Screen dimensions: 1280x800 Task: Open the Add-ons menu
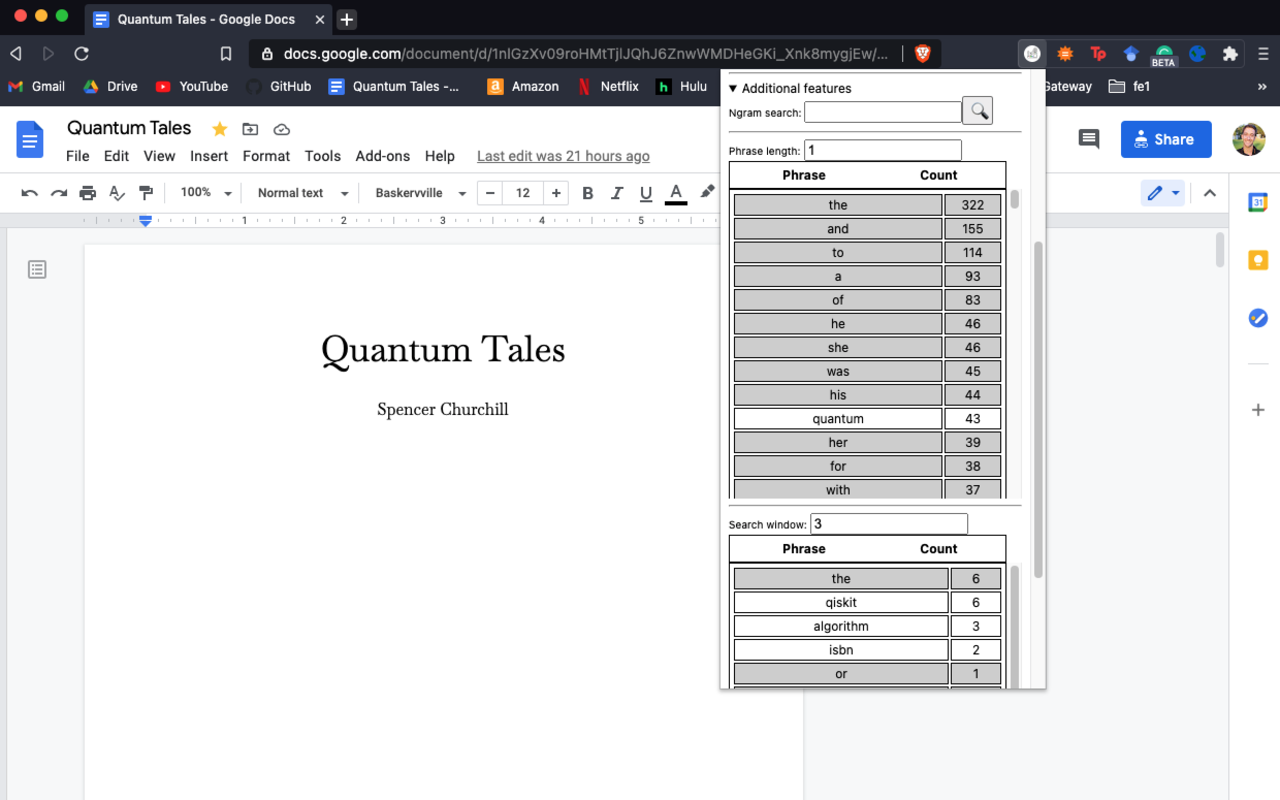tap(382, 156)
